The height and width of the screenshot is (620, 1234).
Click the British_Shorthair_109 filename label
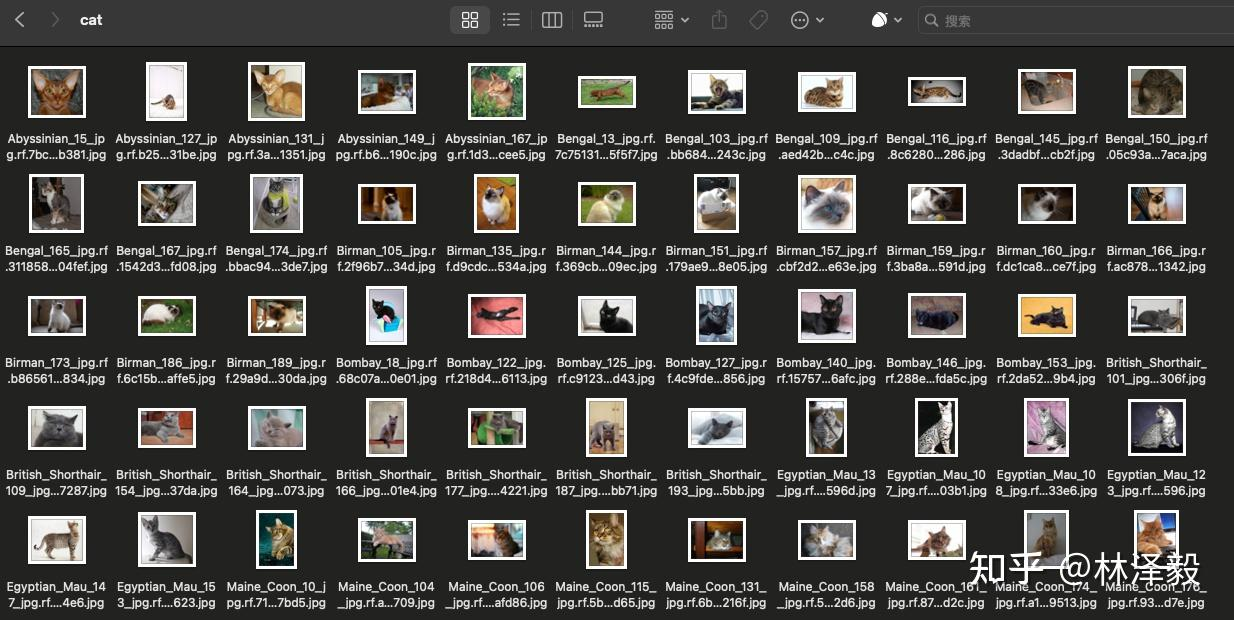tap(56, 483)
